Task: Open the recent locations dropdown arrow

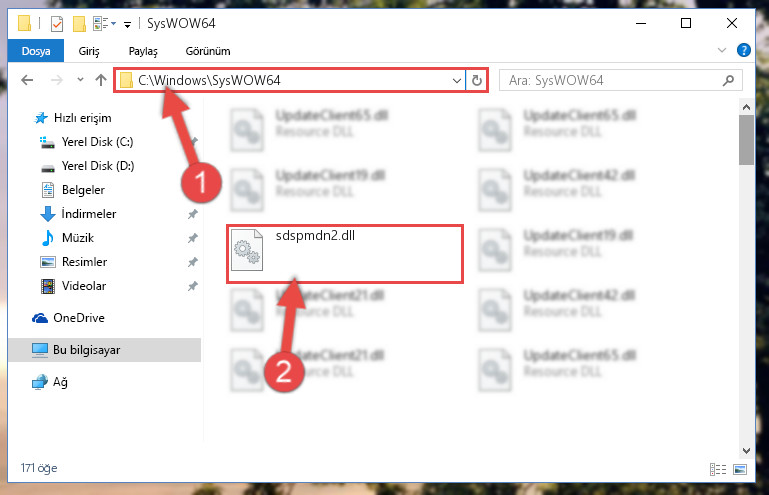Action: pos(80,79)
